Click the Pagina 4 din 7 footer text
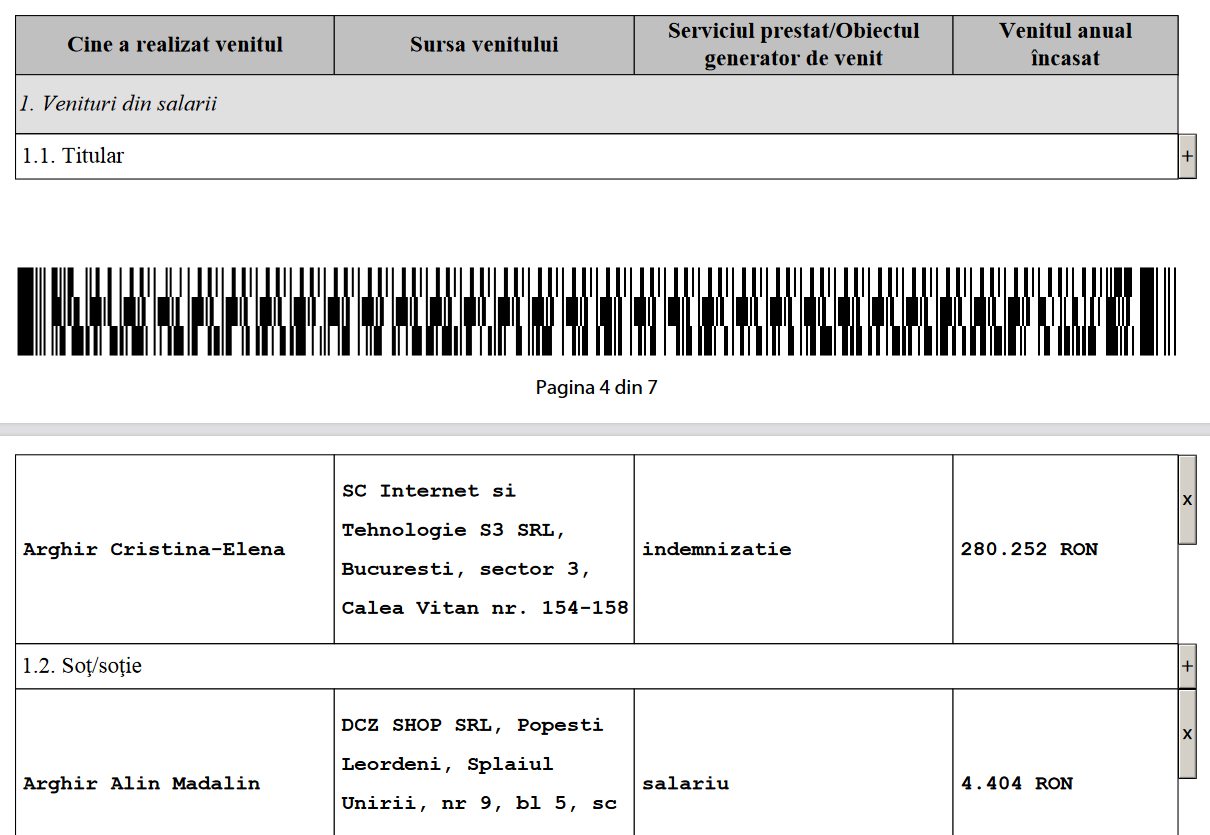This screenshot has width=1210, height=835. [x=597, y=387]
